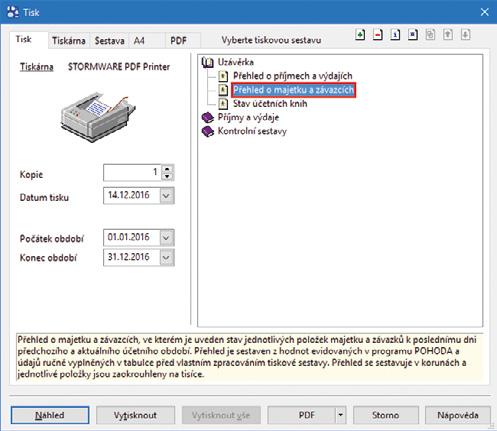The width and height of the screenshot is (497, 431).
Task: Click the open book icon beside Uzávěrka
Action: coord(208,62)
